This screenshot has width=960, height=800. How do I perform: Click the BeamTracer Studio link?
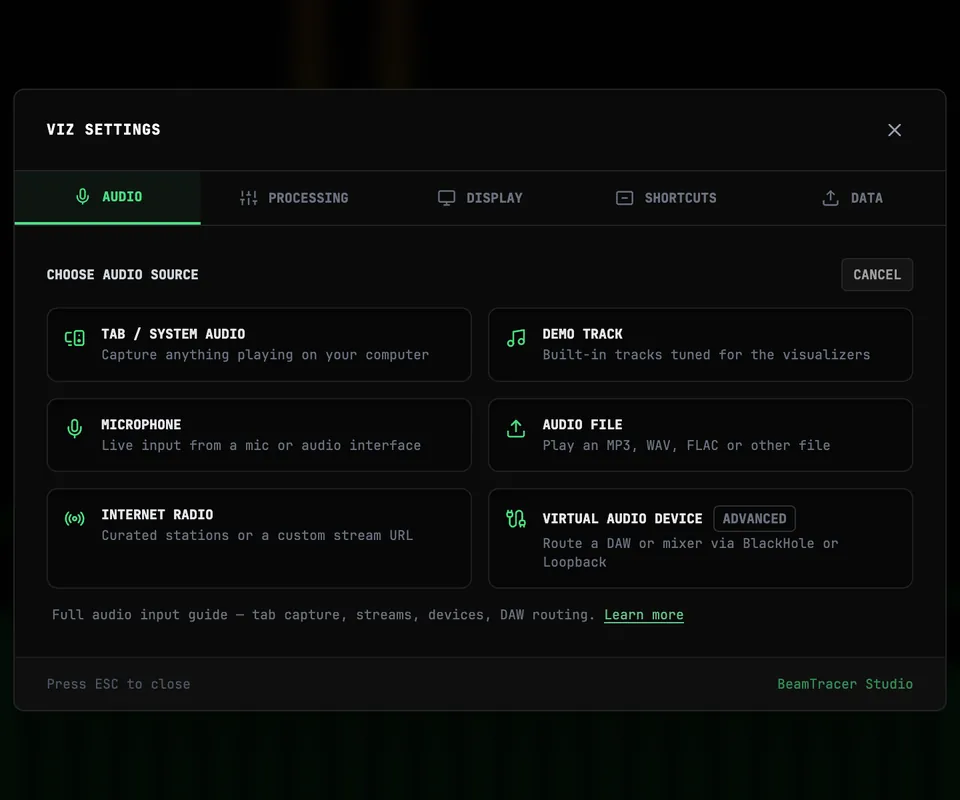845,684
